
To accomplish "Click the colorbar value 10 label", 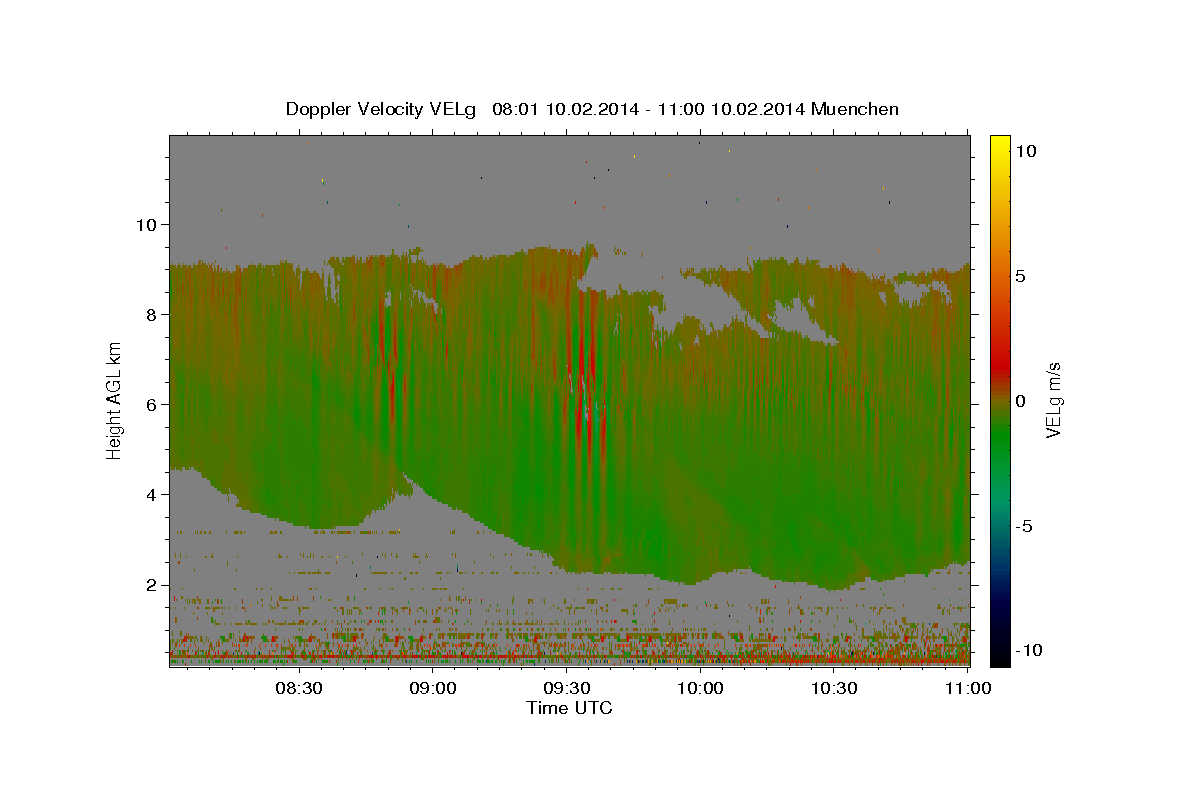I will pyautogui.click(x=1026, y=150).
